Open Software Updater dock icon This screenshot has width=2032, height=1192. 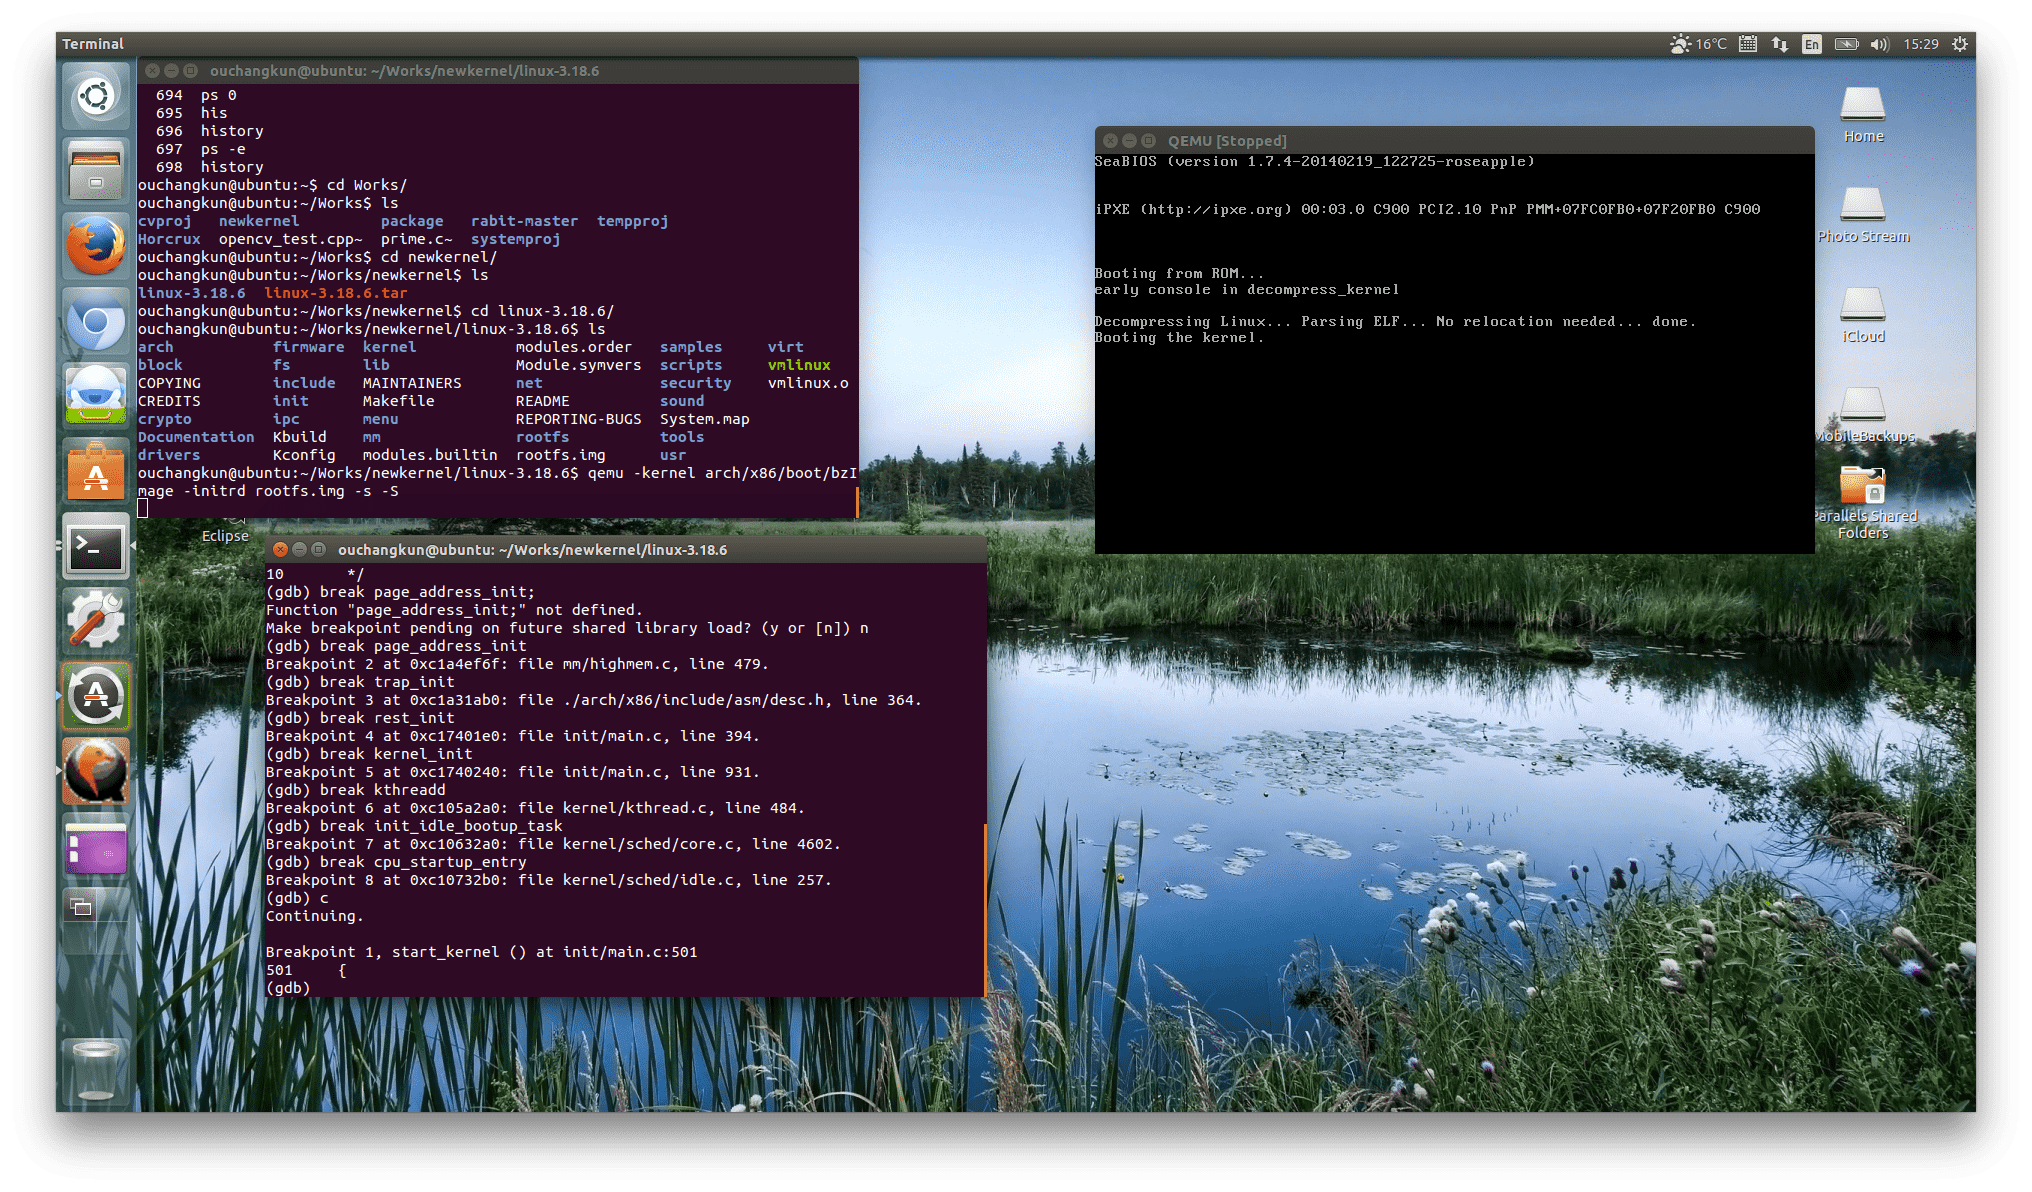coord(96,696)
